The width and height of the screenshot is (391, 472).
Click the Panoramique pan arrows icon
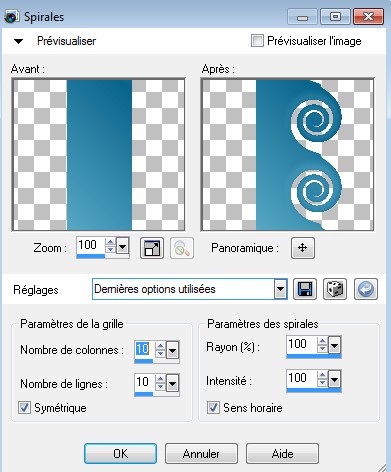[x=303, y=248]
